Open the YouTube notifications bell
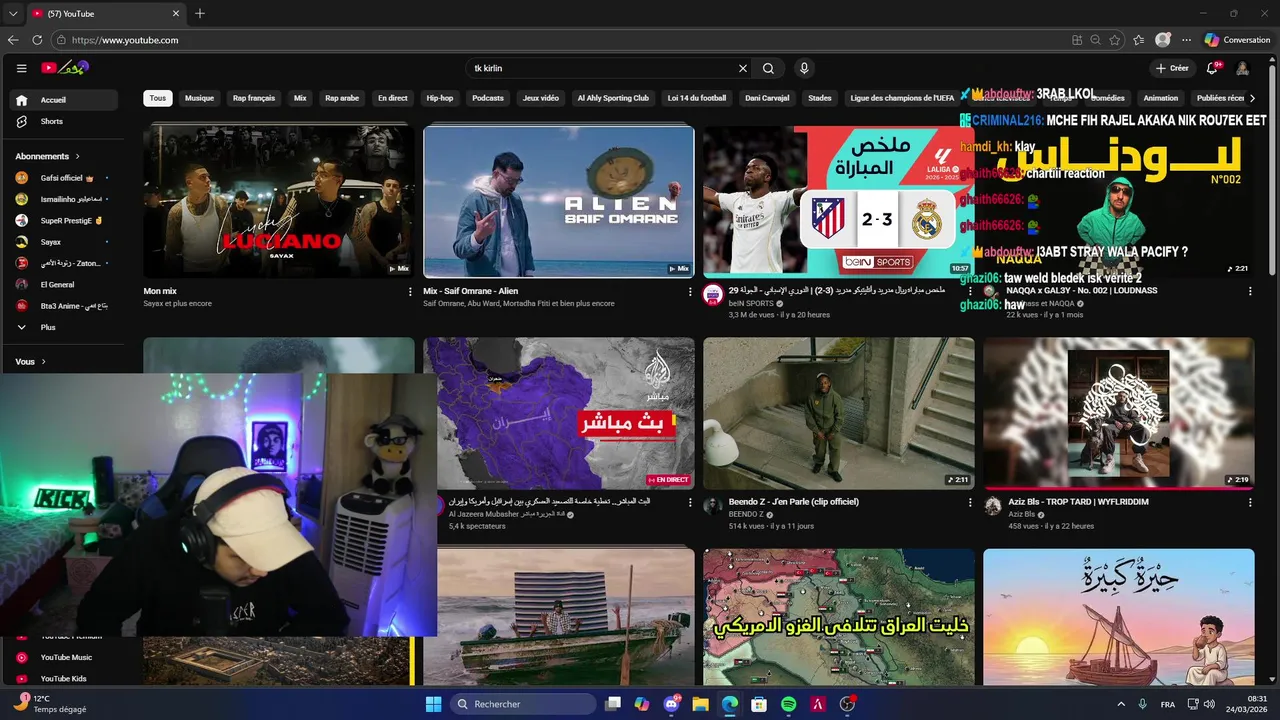 1212,68
